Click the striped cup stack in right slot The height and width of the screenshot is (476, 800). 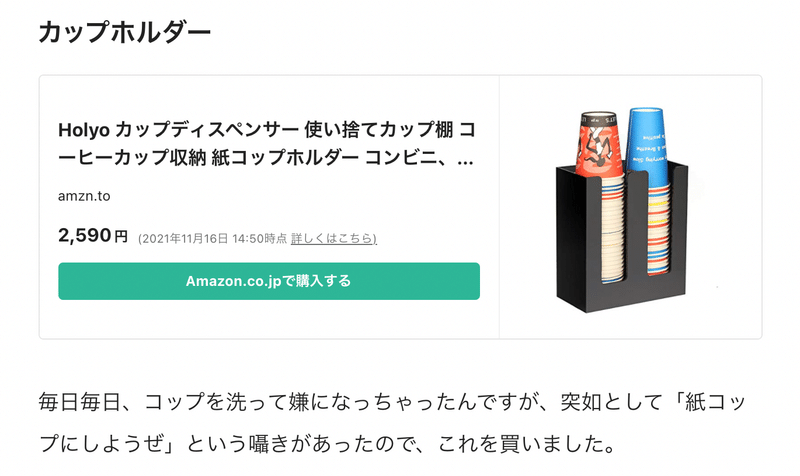pos(659,230)
